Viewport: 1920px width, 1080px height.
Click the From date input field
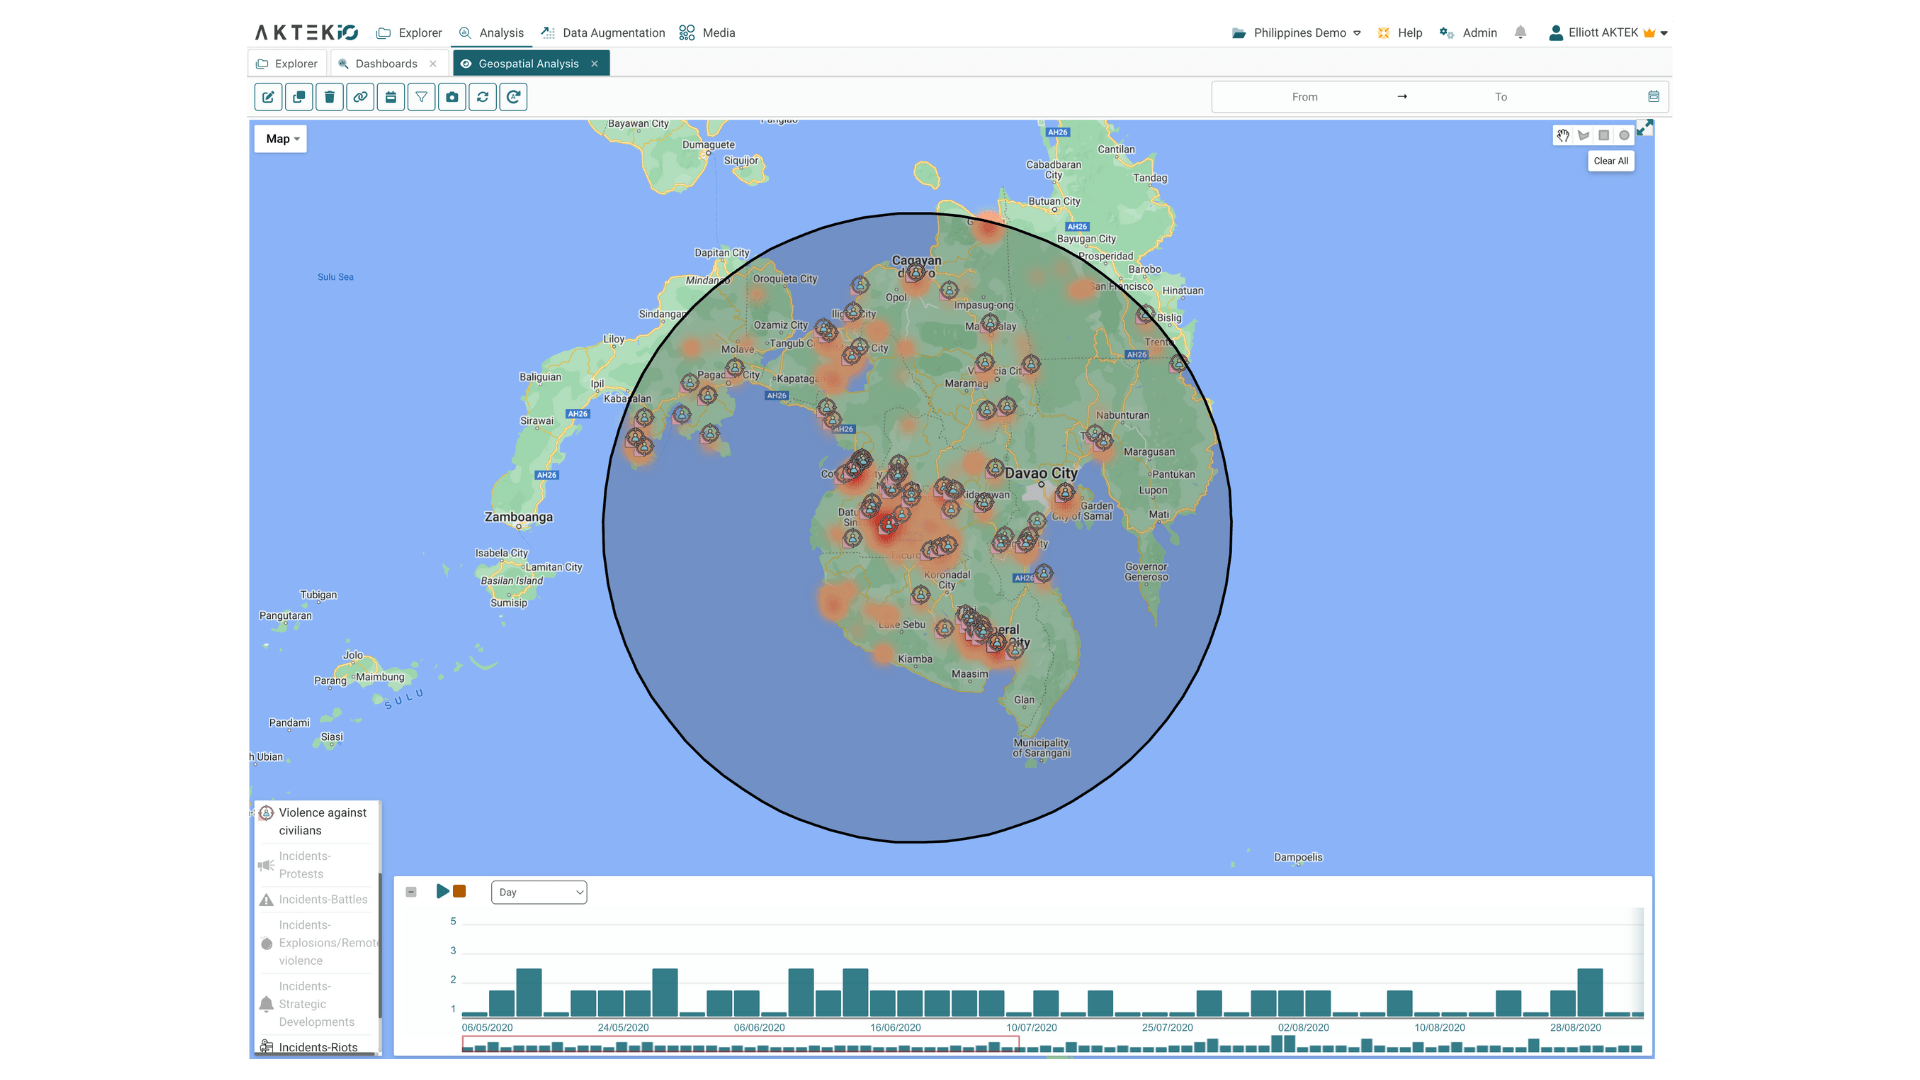[x=1304, y=97]
